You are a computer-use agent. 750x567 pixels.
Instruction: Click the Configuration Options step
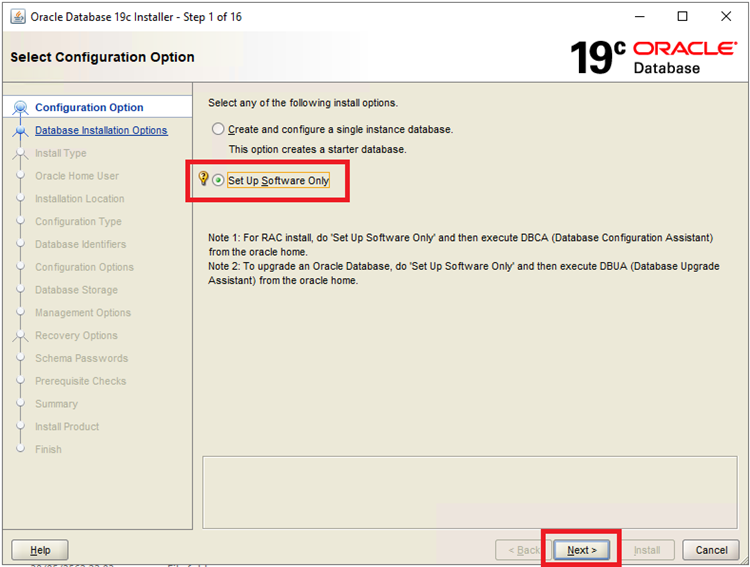(84, 267)
